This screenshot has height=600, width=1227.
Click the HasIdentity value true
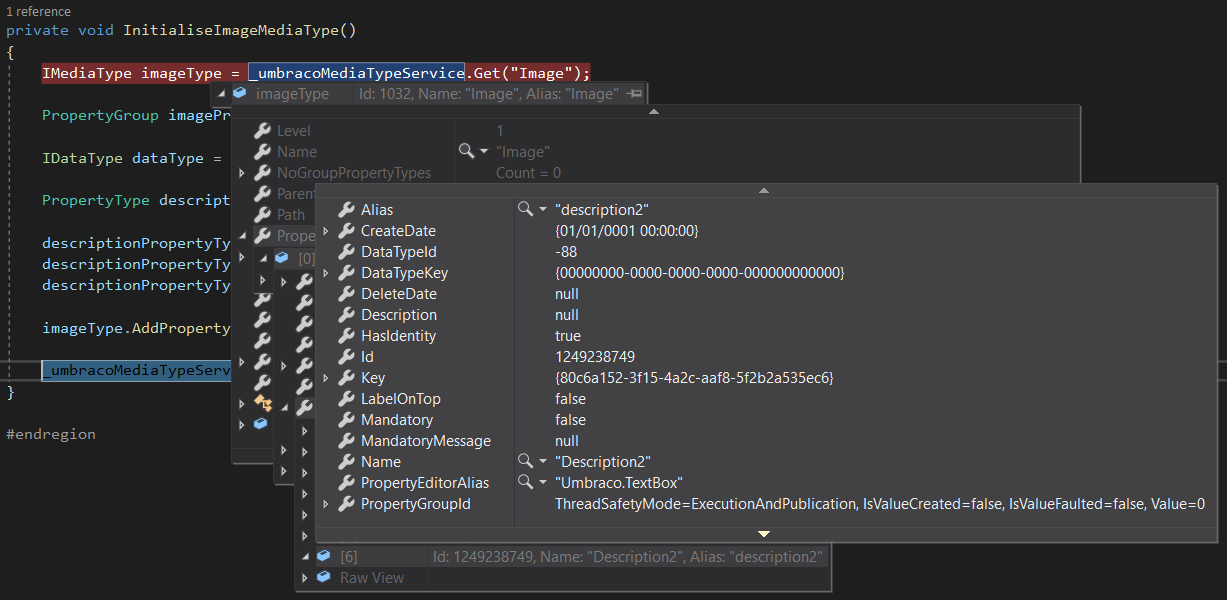point(568,336)
